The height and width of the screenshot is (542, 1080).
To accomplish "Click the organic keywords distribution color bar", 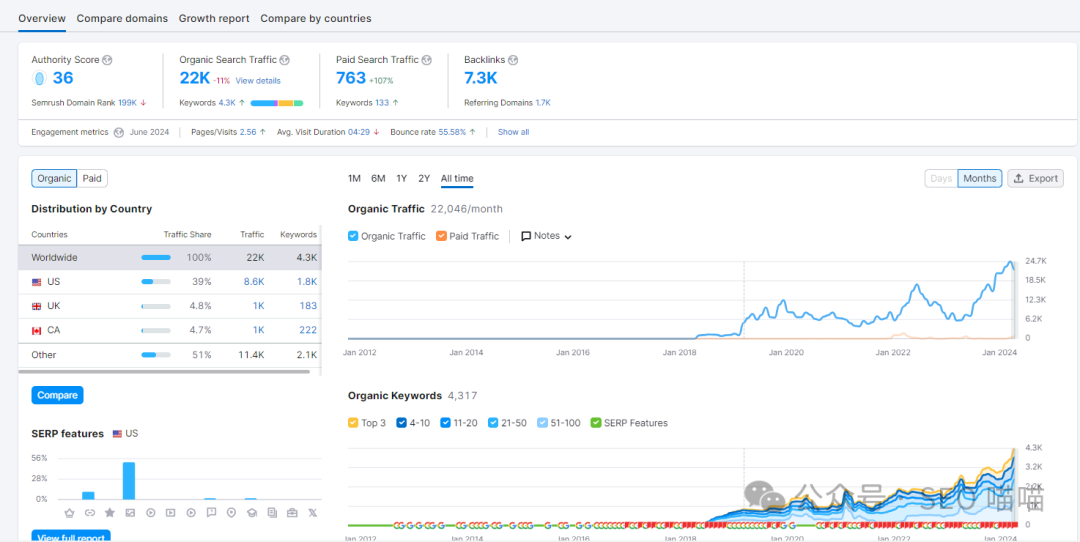I will tap(276, 103).
